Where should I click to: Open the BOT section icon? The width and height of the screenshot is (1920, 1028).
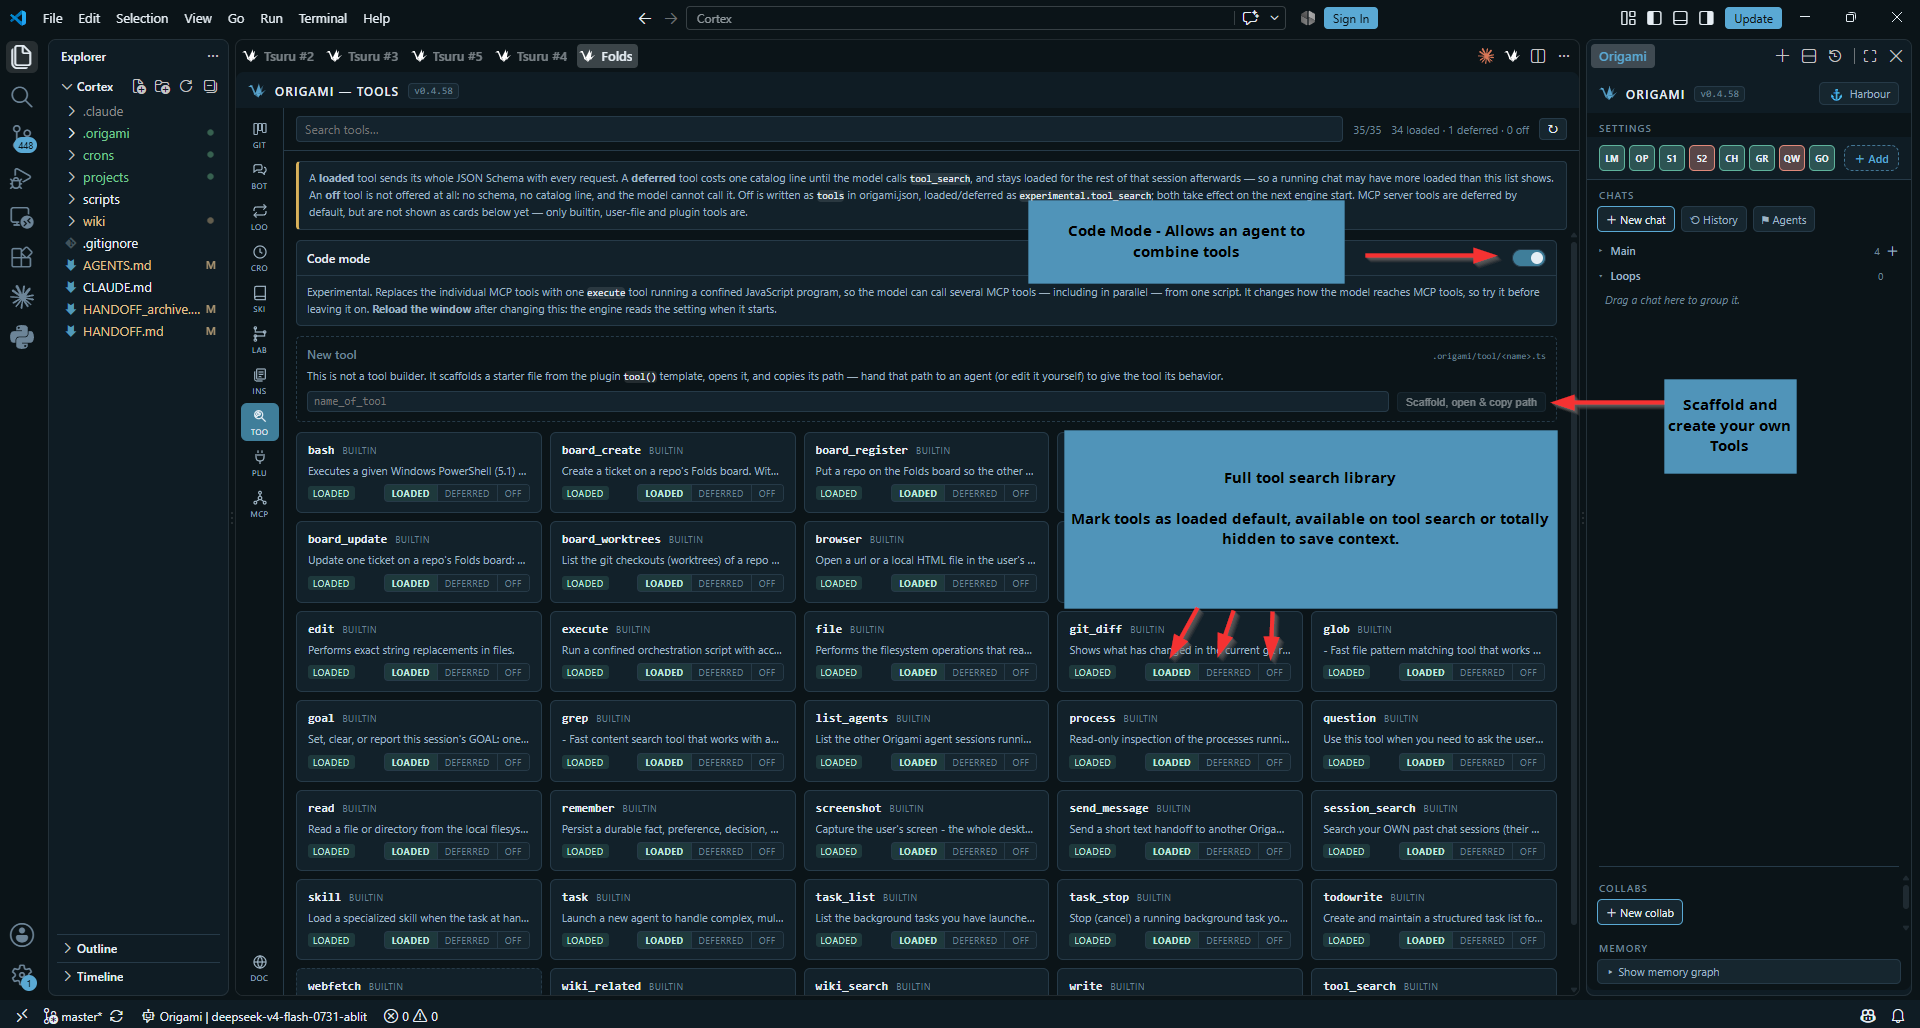(x=259, y=175)
